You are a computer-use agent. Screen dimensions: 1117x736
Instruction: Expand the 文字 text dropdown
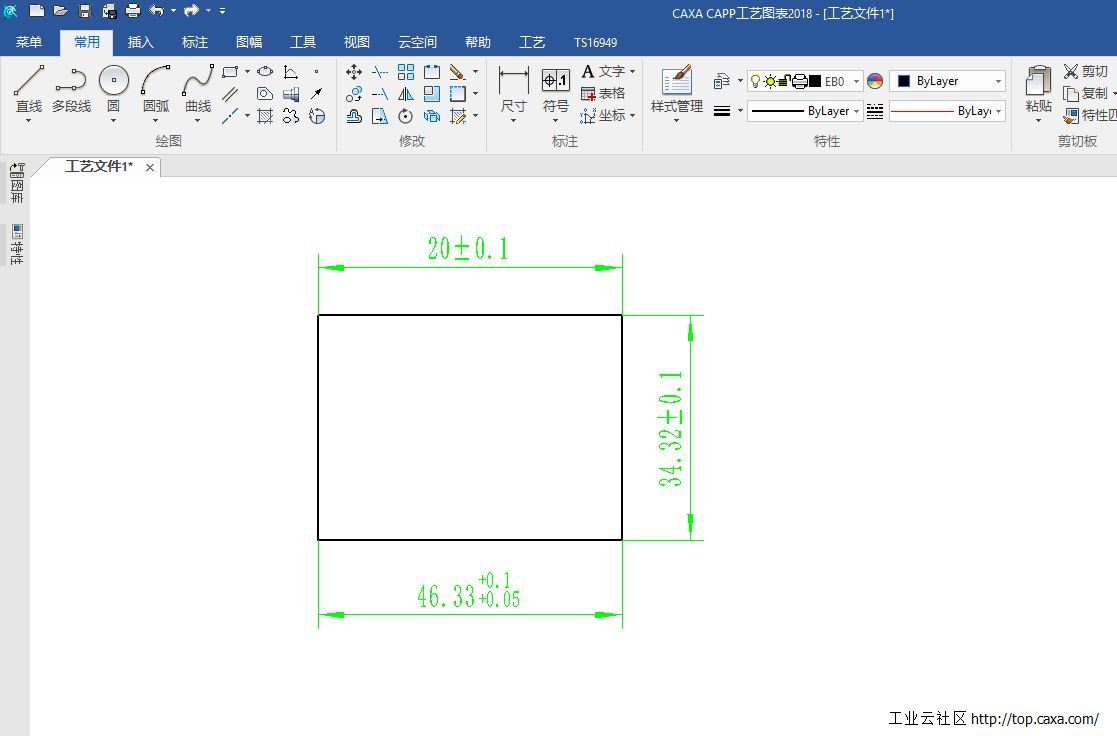click(633, 72)
